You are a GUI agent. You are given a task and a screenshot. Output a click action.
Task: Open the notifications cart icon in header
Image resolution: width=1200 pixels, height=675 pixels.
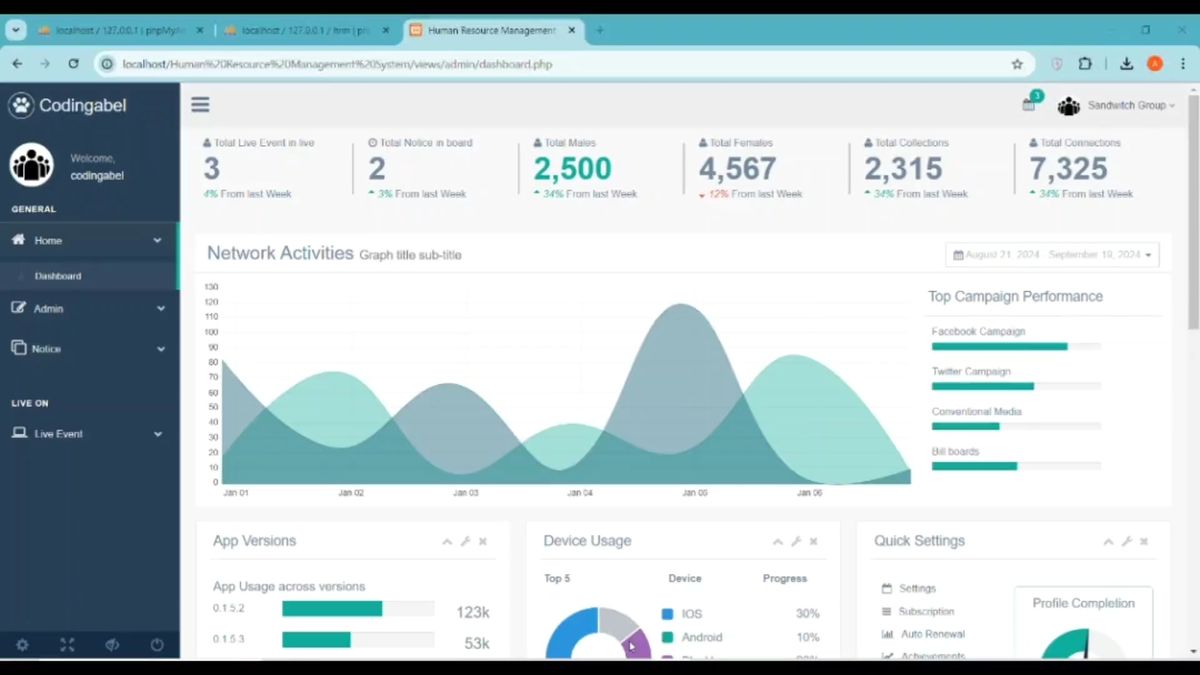(x=1028, y=105)
